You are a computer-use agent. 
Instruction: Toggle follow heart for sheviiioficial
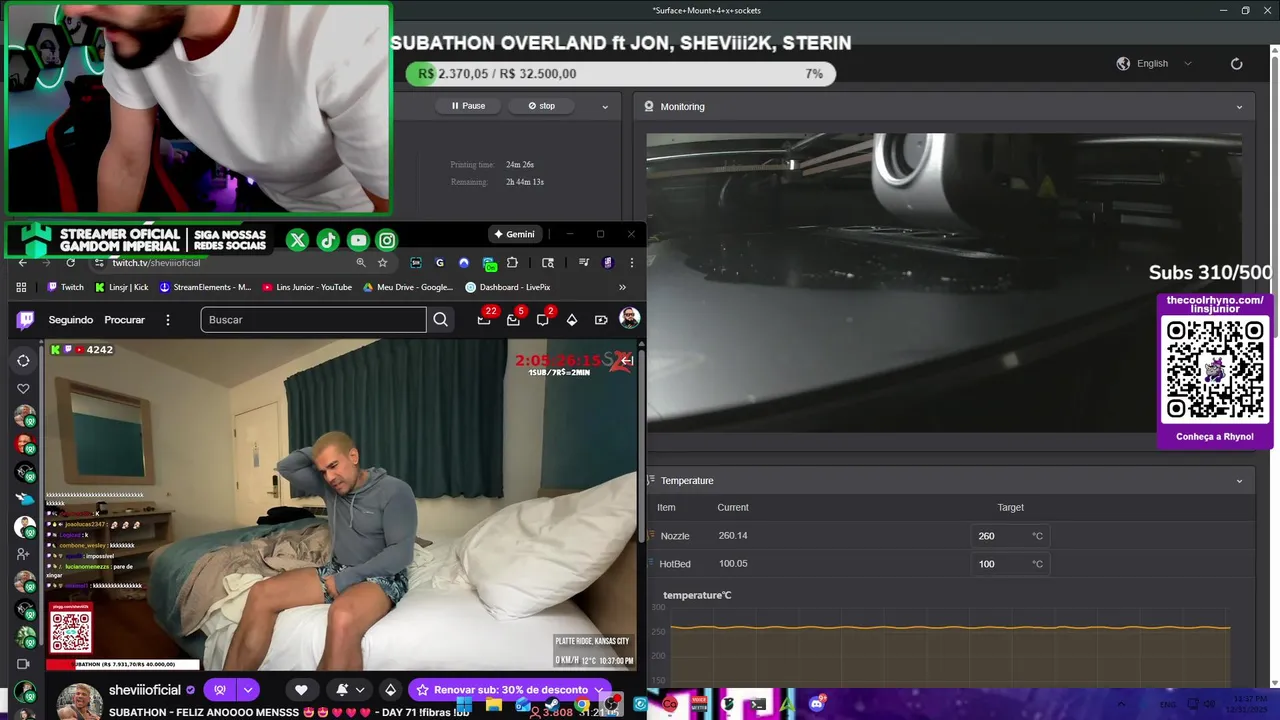301,690
